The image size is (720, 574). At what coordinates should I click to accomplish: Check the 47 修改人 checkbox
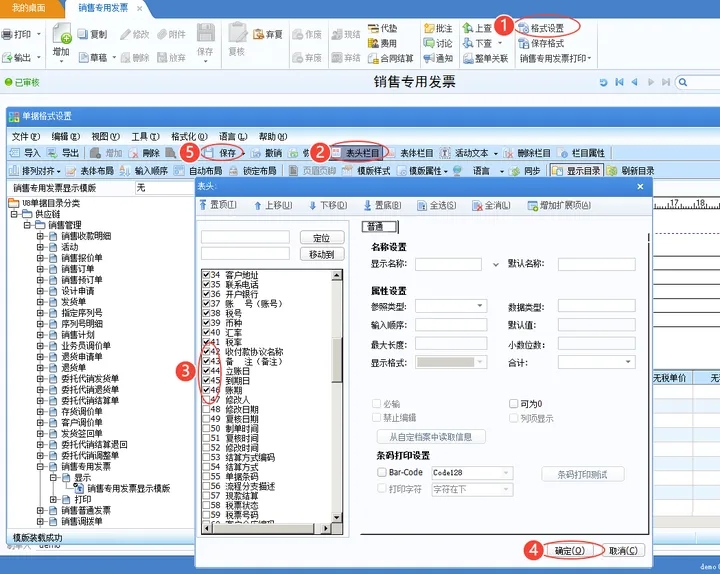[x=206, y=399]
